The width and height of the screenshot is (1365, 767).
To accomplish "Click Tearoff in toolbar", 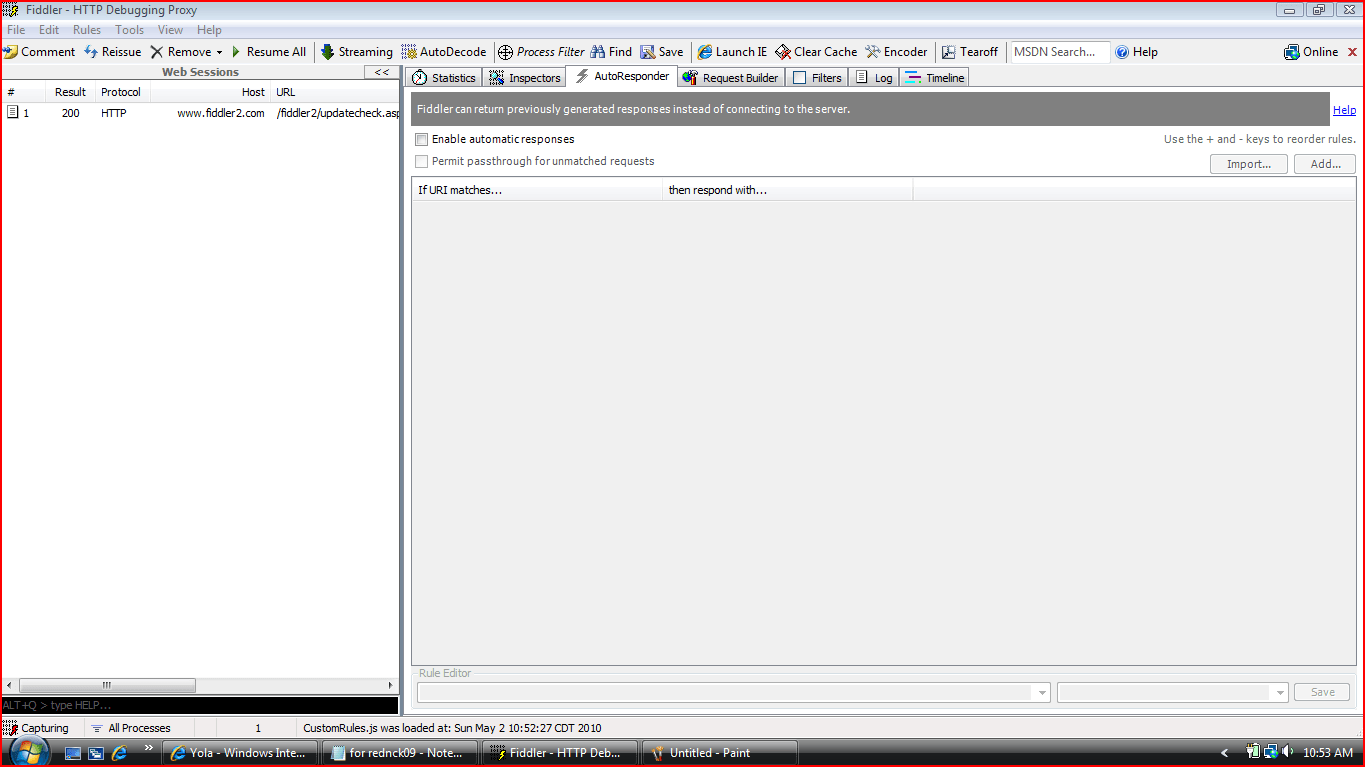I will point(970,52).
